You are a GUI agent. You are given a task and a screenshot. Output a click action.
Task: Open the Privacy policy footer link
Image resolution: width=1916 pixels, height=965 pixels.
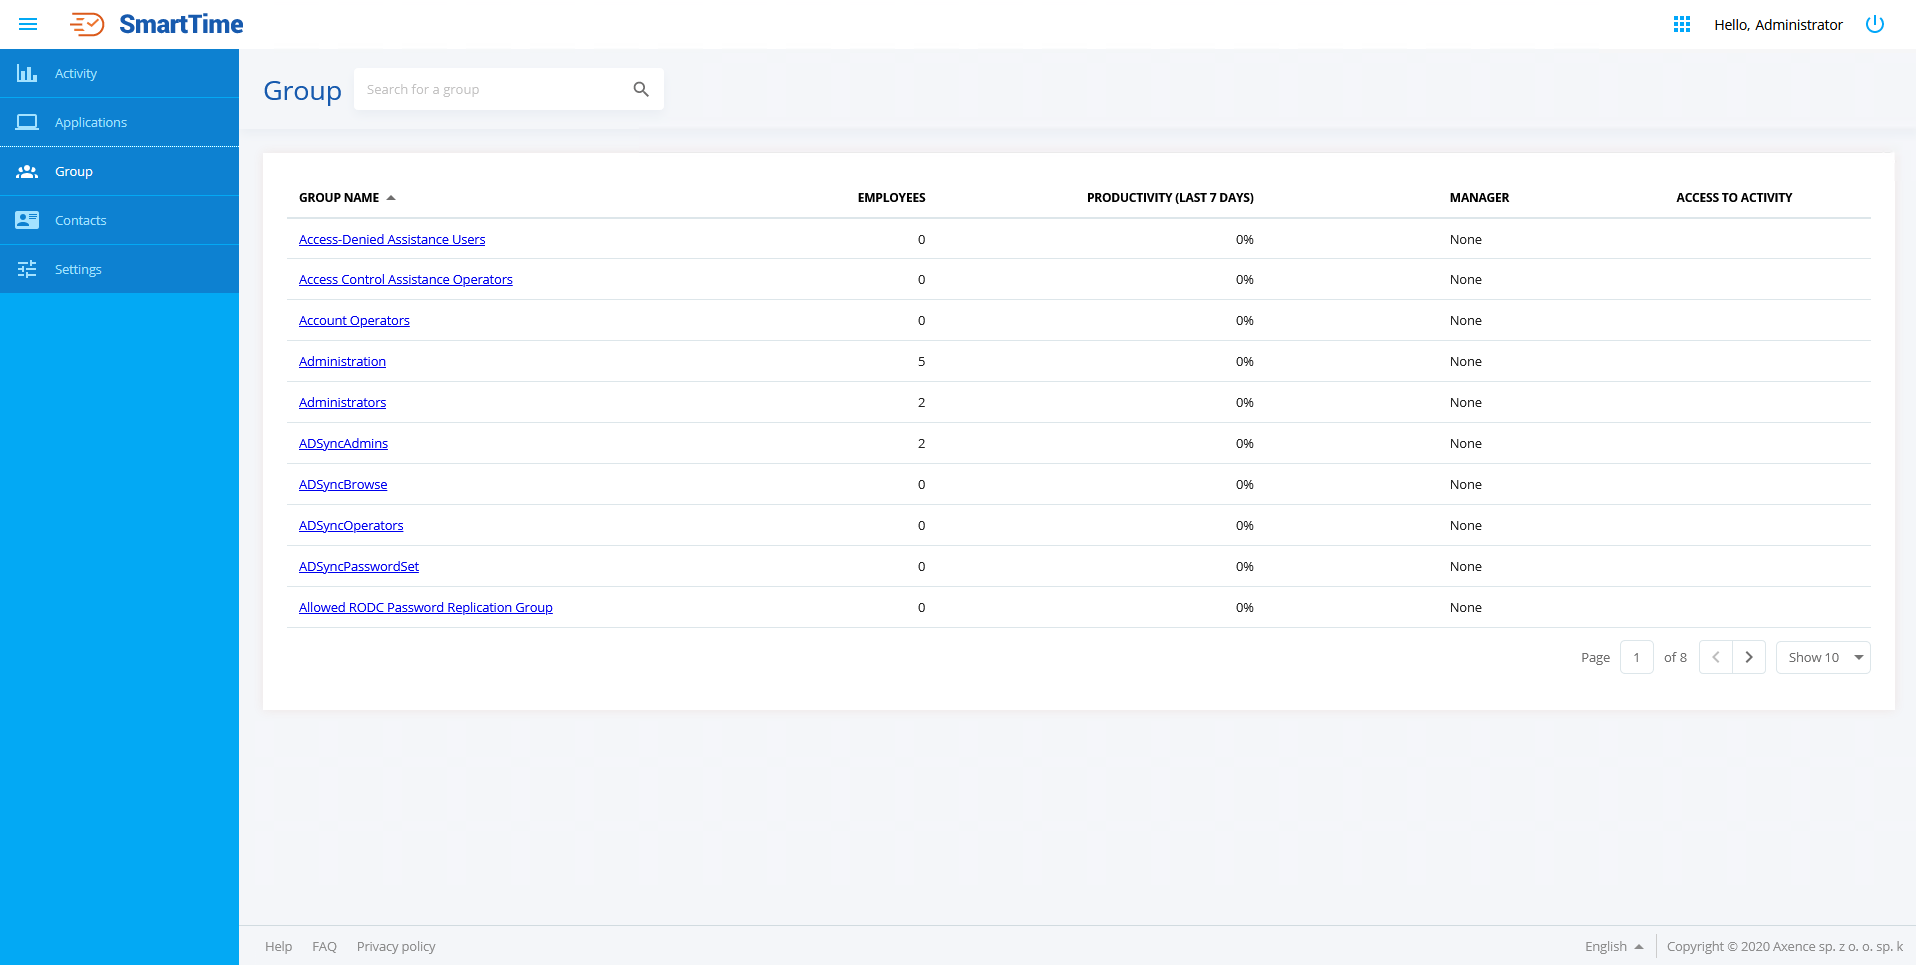(396, 946)
